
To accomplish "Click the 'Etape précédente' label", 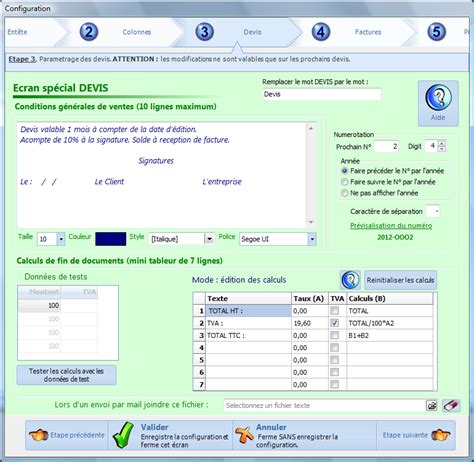I will 77,435.
